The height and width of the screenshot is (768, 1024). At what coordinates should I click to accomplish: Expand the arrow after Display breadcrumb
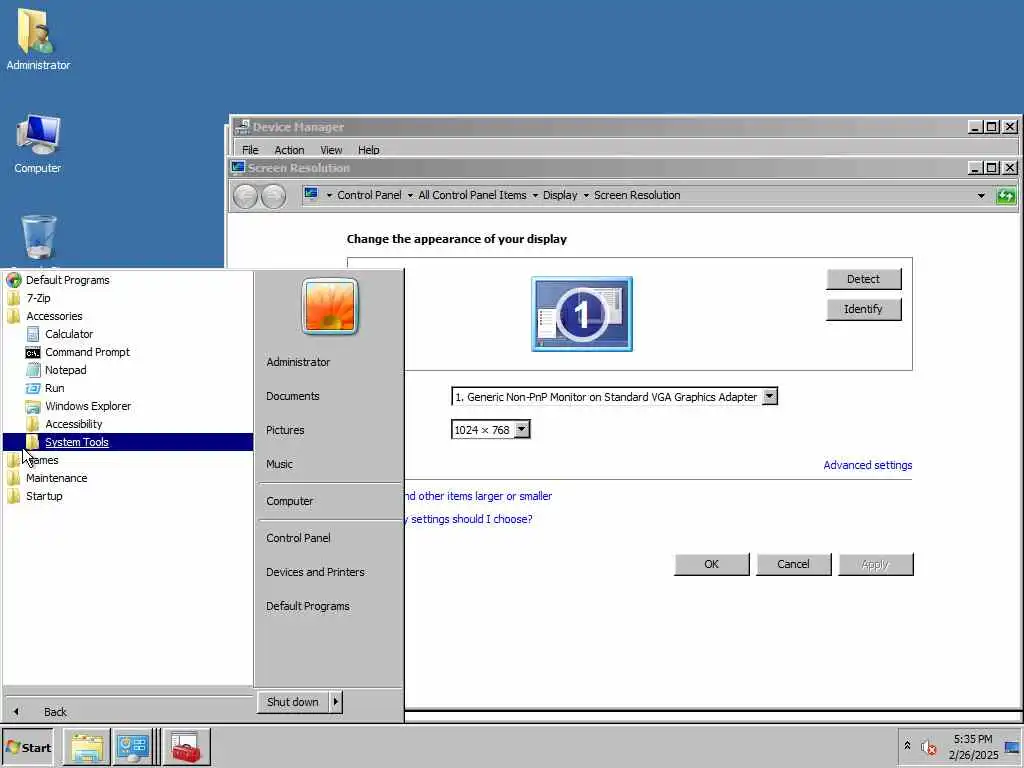click(586, 195)
